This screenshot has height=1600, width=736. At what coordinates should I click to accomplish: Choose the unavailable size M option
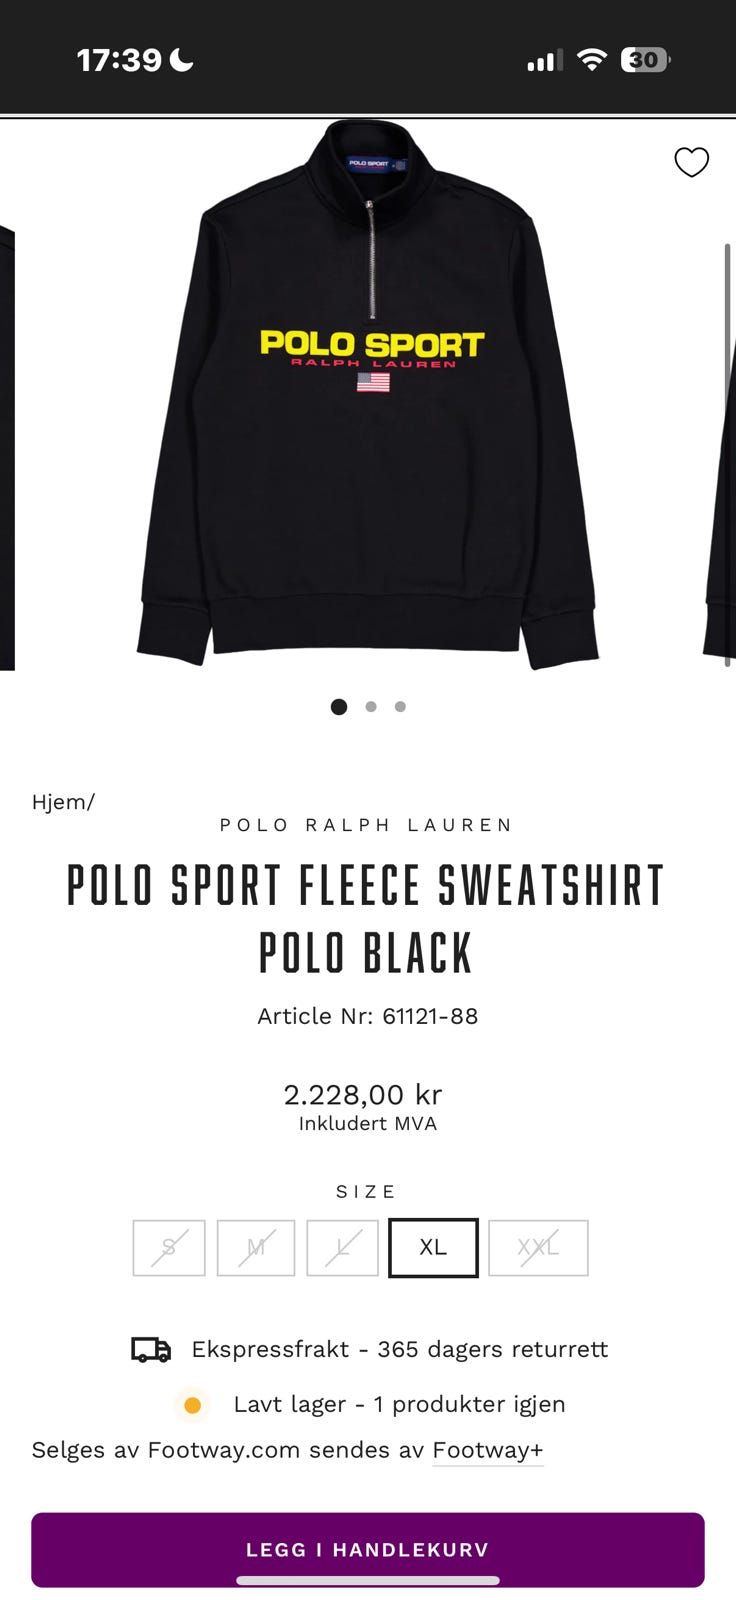click(256, 1248)
